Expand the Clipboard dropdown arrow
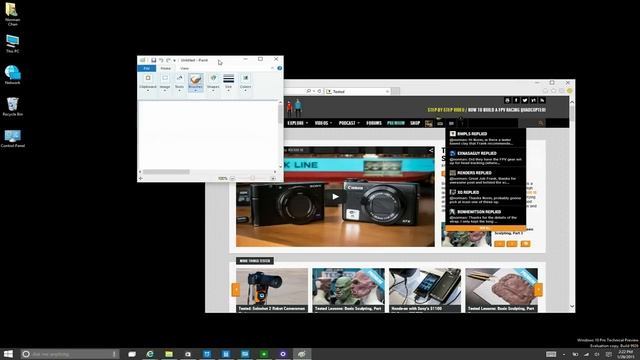The height and width of the screenshot is (360, 640). 148,91
